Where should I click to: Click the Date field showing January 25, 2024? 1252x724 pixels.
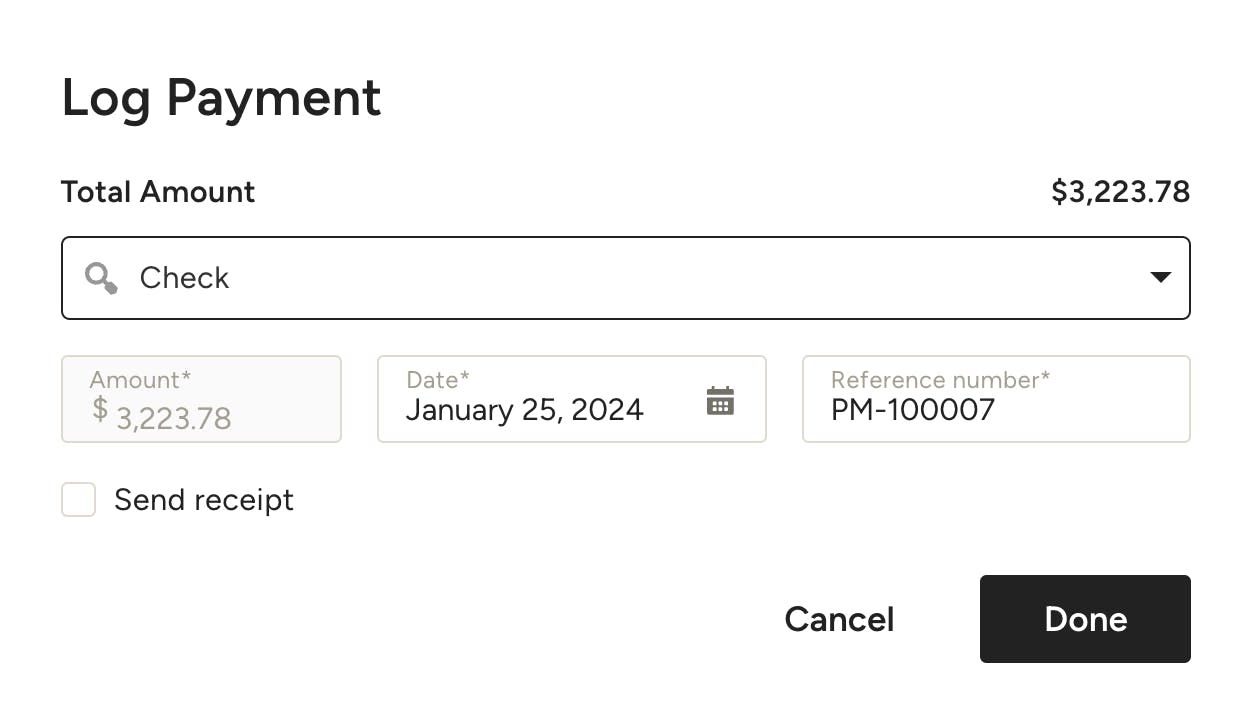coord(525,410)
